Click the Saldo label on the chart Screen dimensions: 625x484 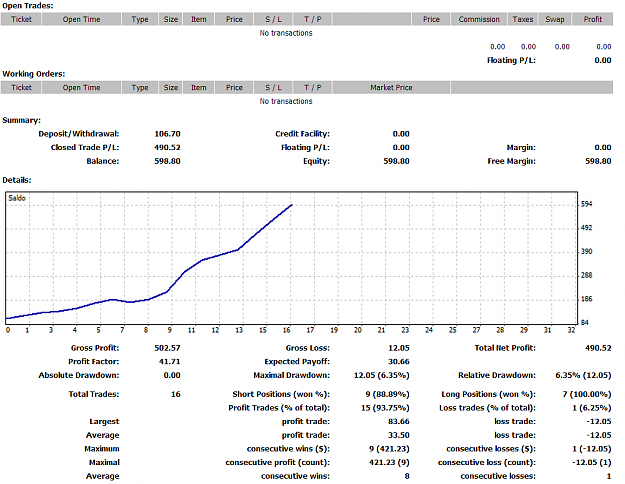(x=17, y=198)
